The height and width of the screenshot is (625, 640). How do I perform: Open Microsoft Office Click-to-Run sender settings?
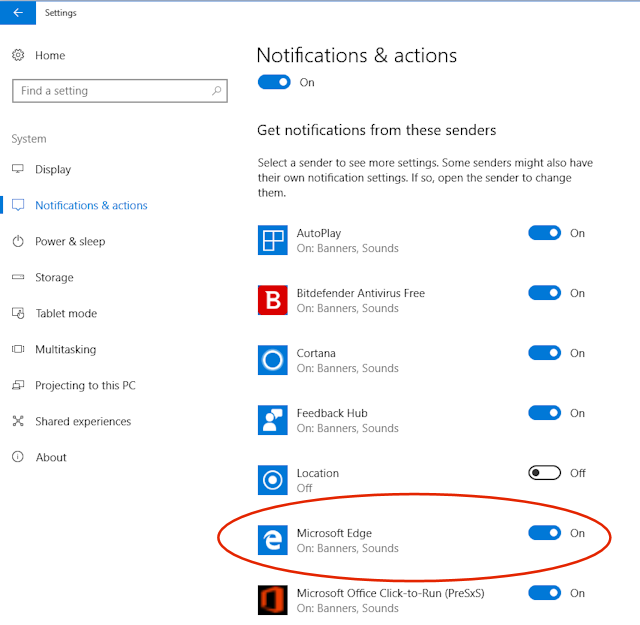click(390, 593)
